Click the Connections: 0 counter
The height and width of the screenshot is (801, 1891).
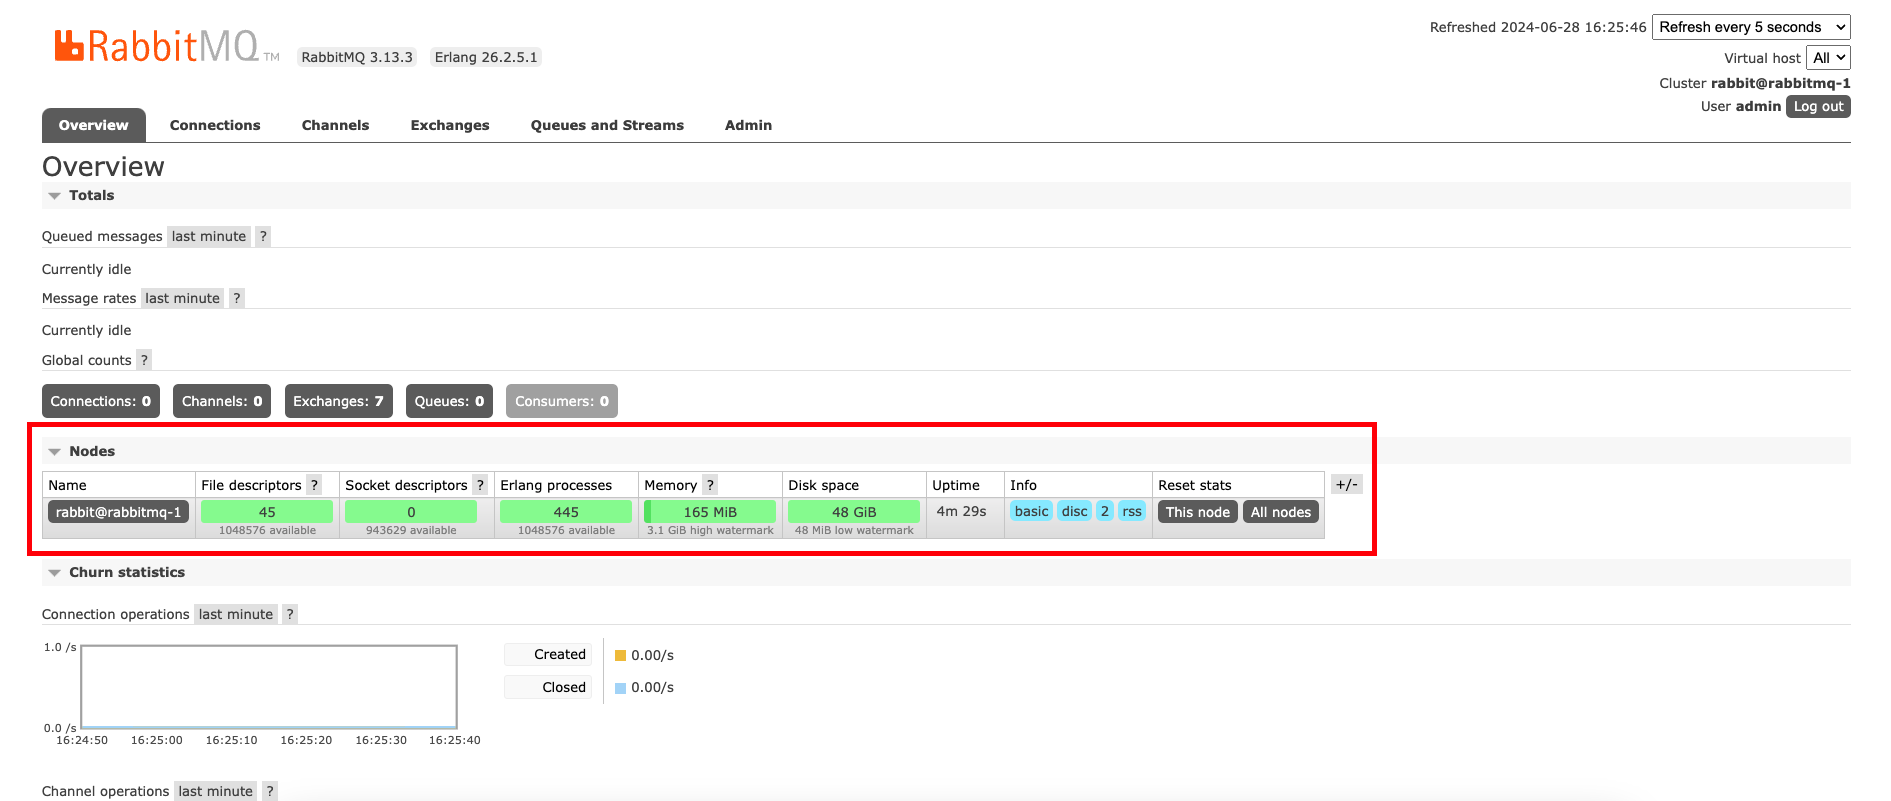tap(101, 401)
